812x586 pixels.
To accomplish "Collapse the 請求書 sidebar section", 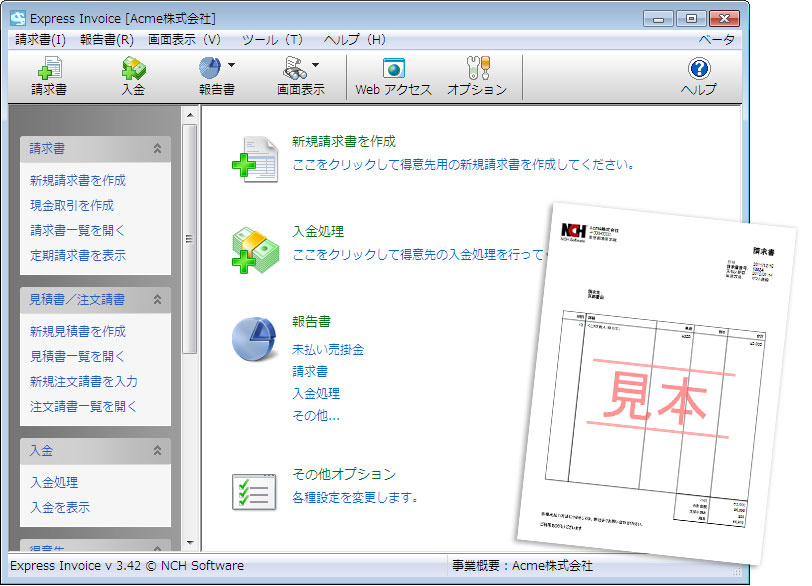I will (157, 148).
